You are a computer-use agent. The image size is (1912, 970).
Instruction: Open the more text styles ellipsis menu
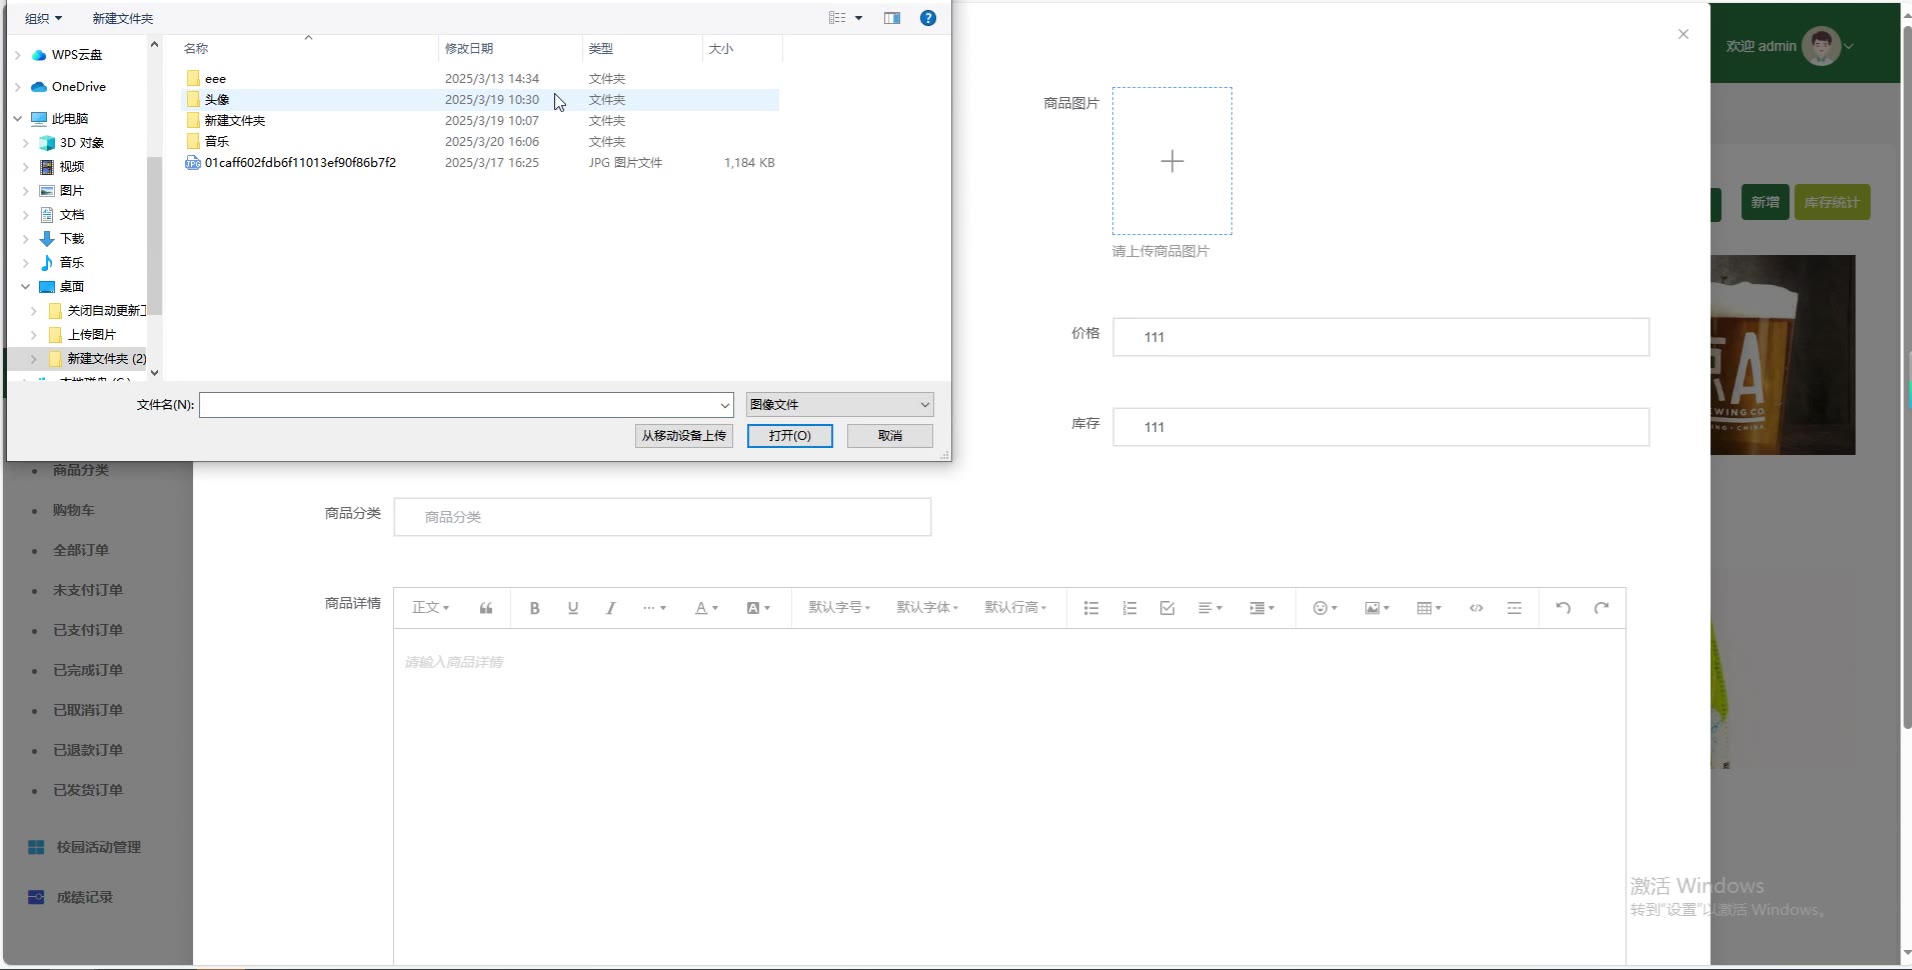point(654,608)
